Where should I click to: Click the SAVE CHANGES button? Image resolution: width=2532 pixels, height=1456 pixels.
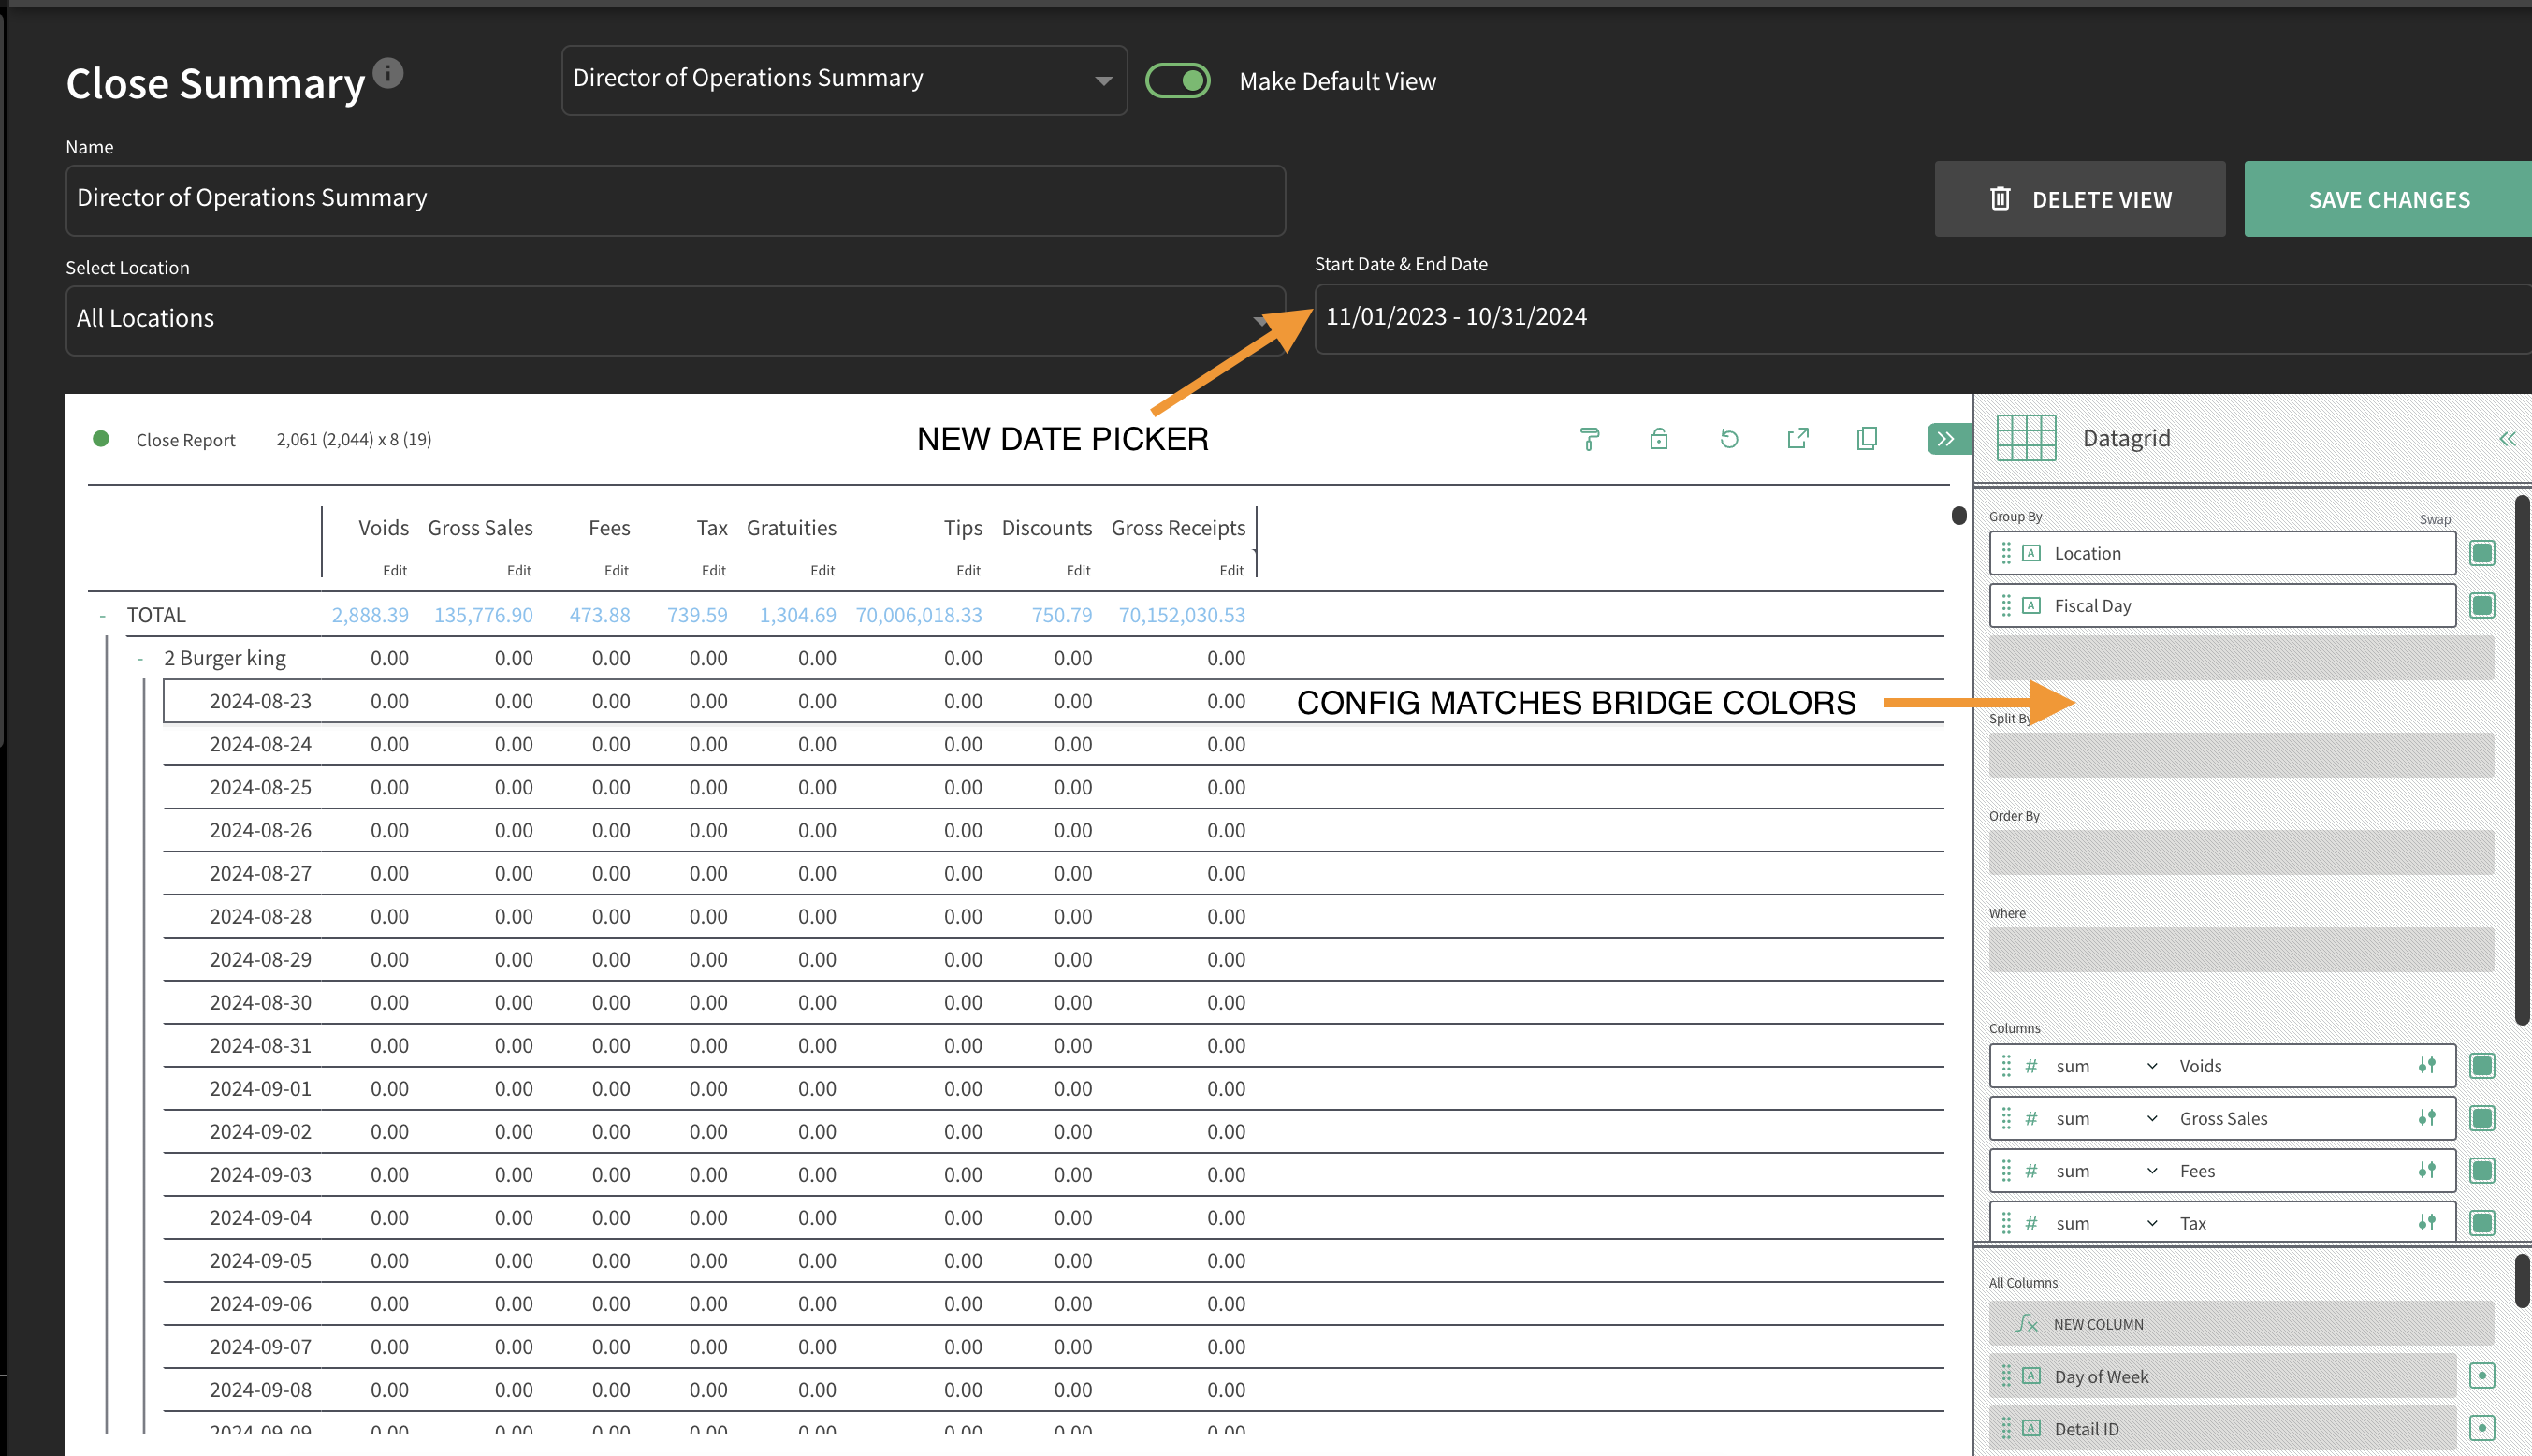tap(2388, 199)
